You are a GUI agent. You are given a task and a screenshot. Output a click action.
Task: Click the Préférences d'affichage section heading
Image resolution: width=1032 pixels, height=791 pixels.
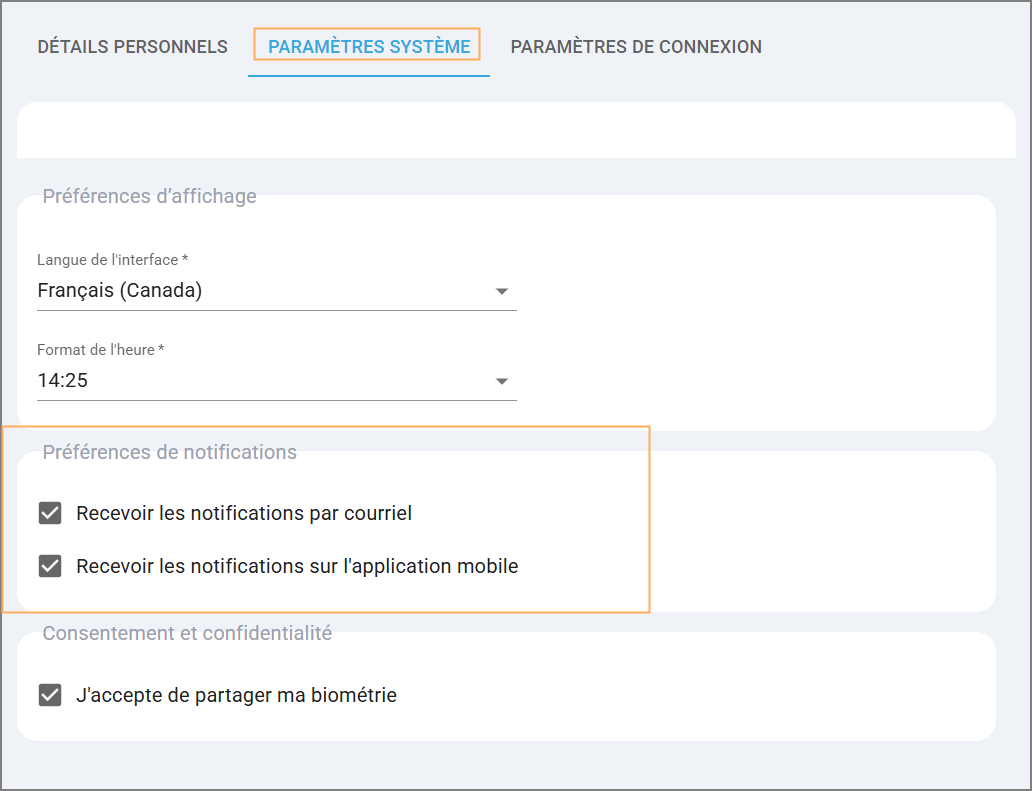[x=149, y=196]
